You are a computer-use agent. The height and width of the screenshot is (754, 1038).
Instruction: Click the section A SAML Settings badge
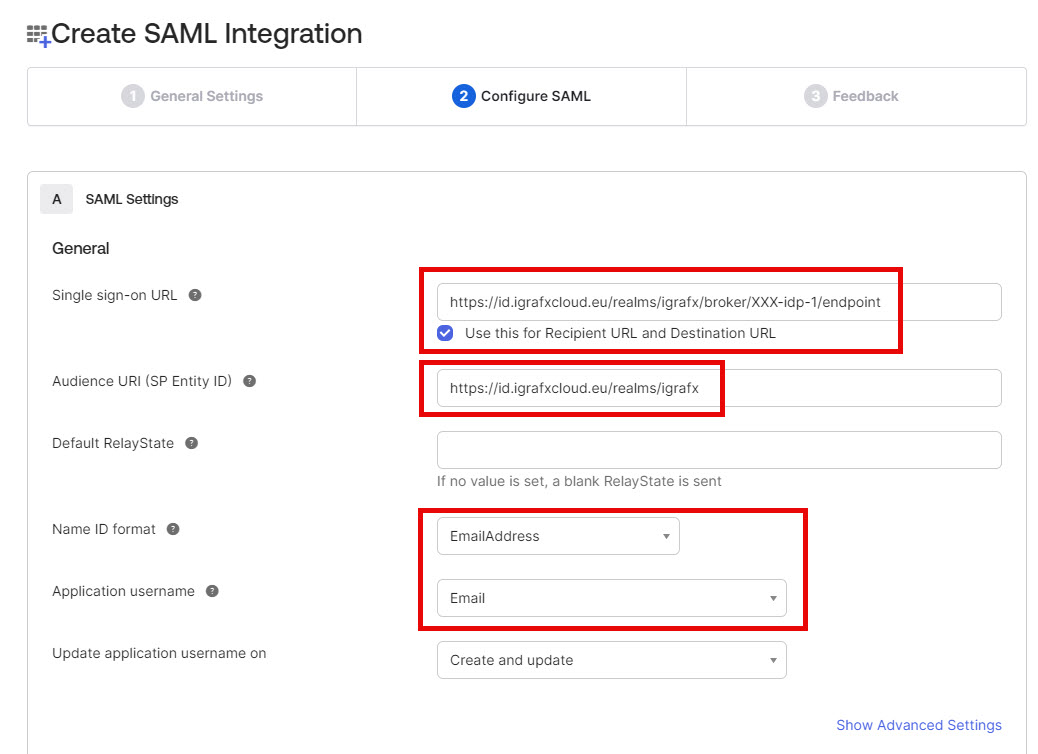[x=56, y=199]
